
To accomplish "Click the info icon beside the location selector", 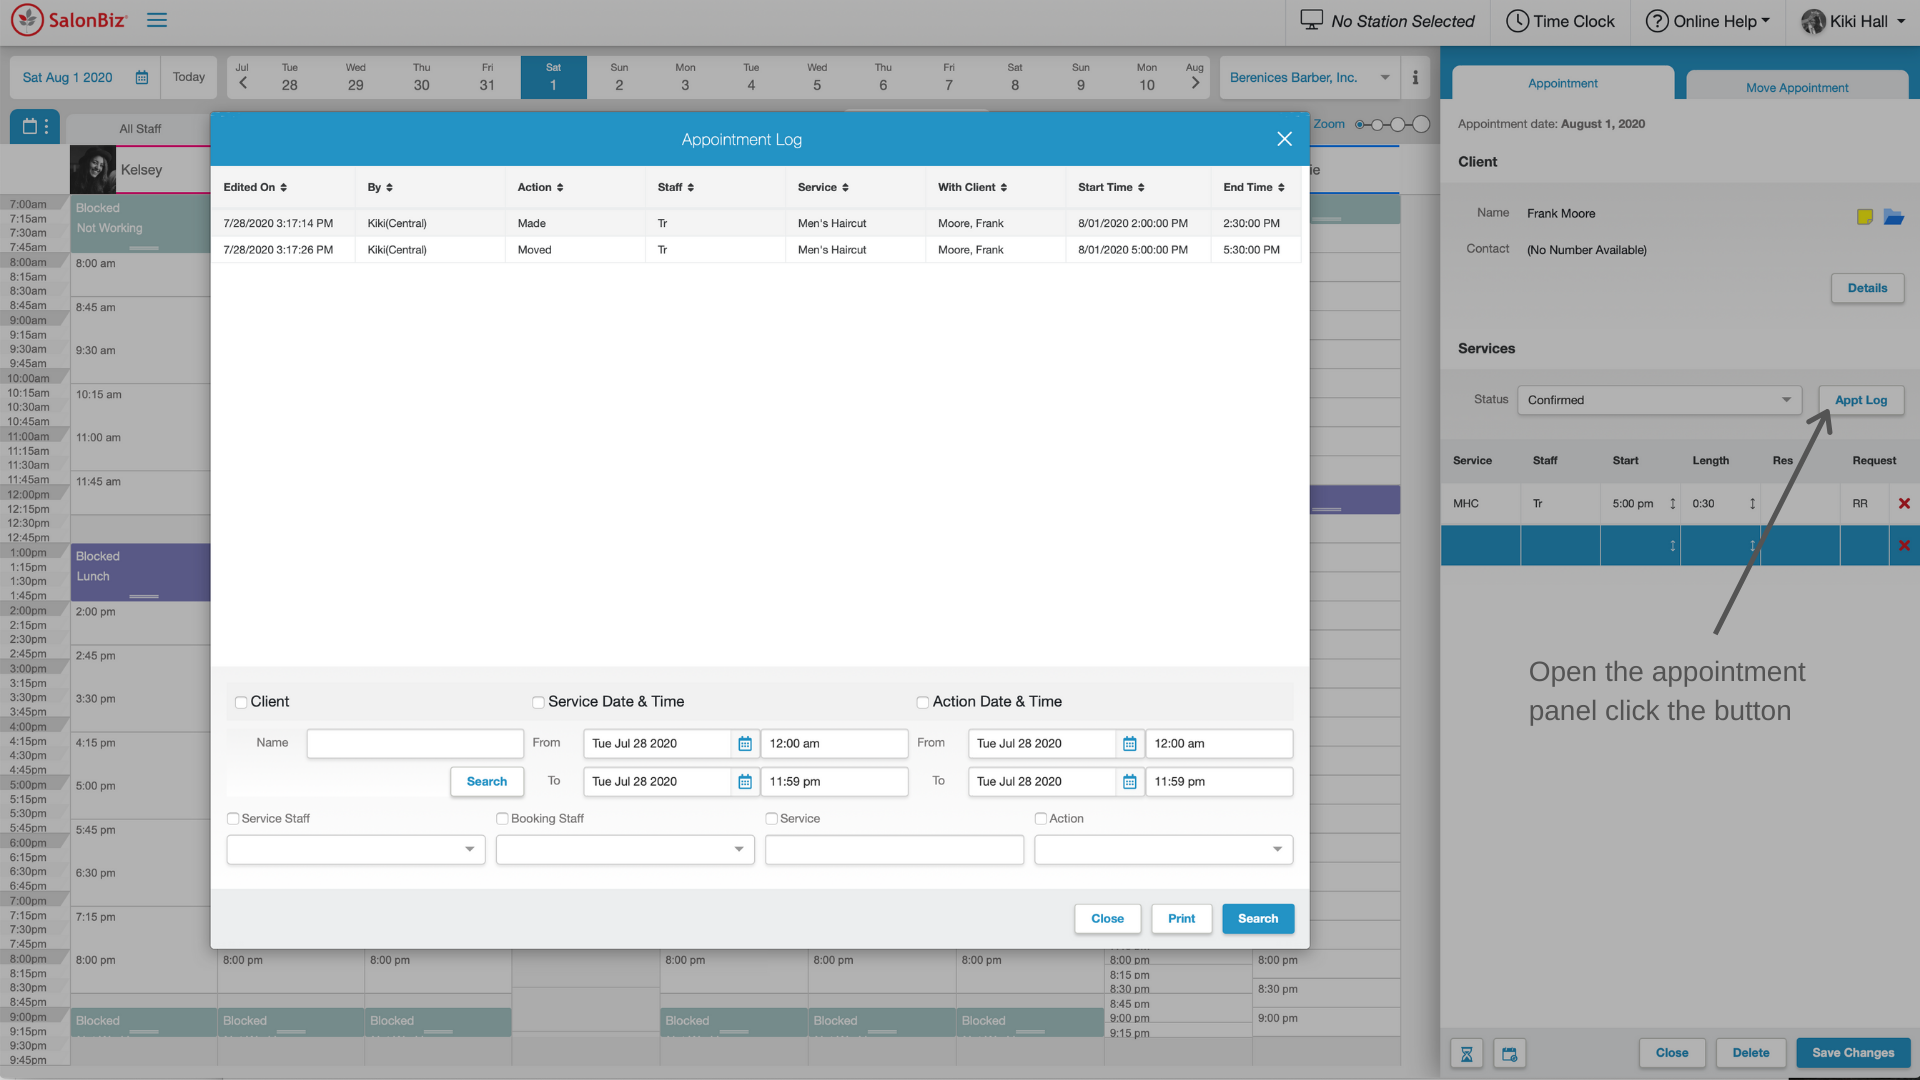I will pyautogui.click(x=1415, y=77).
